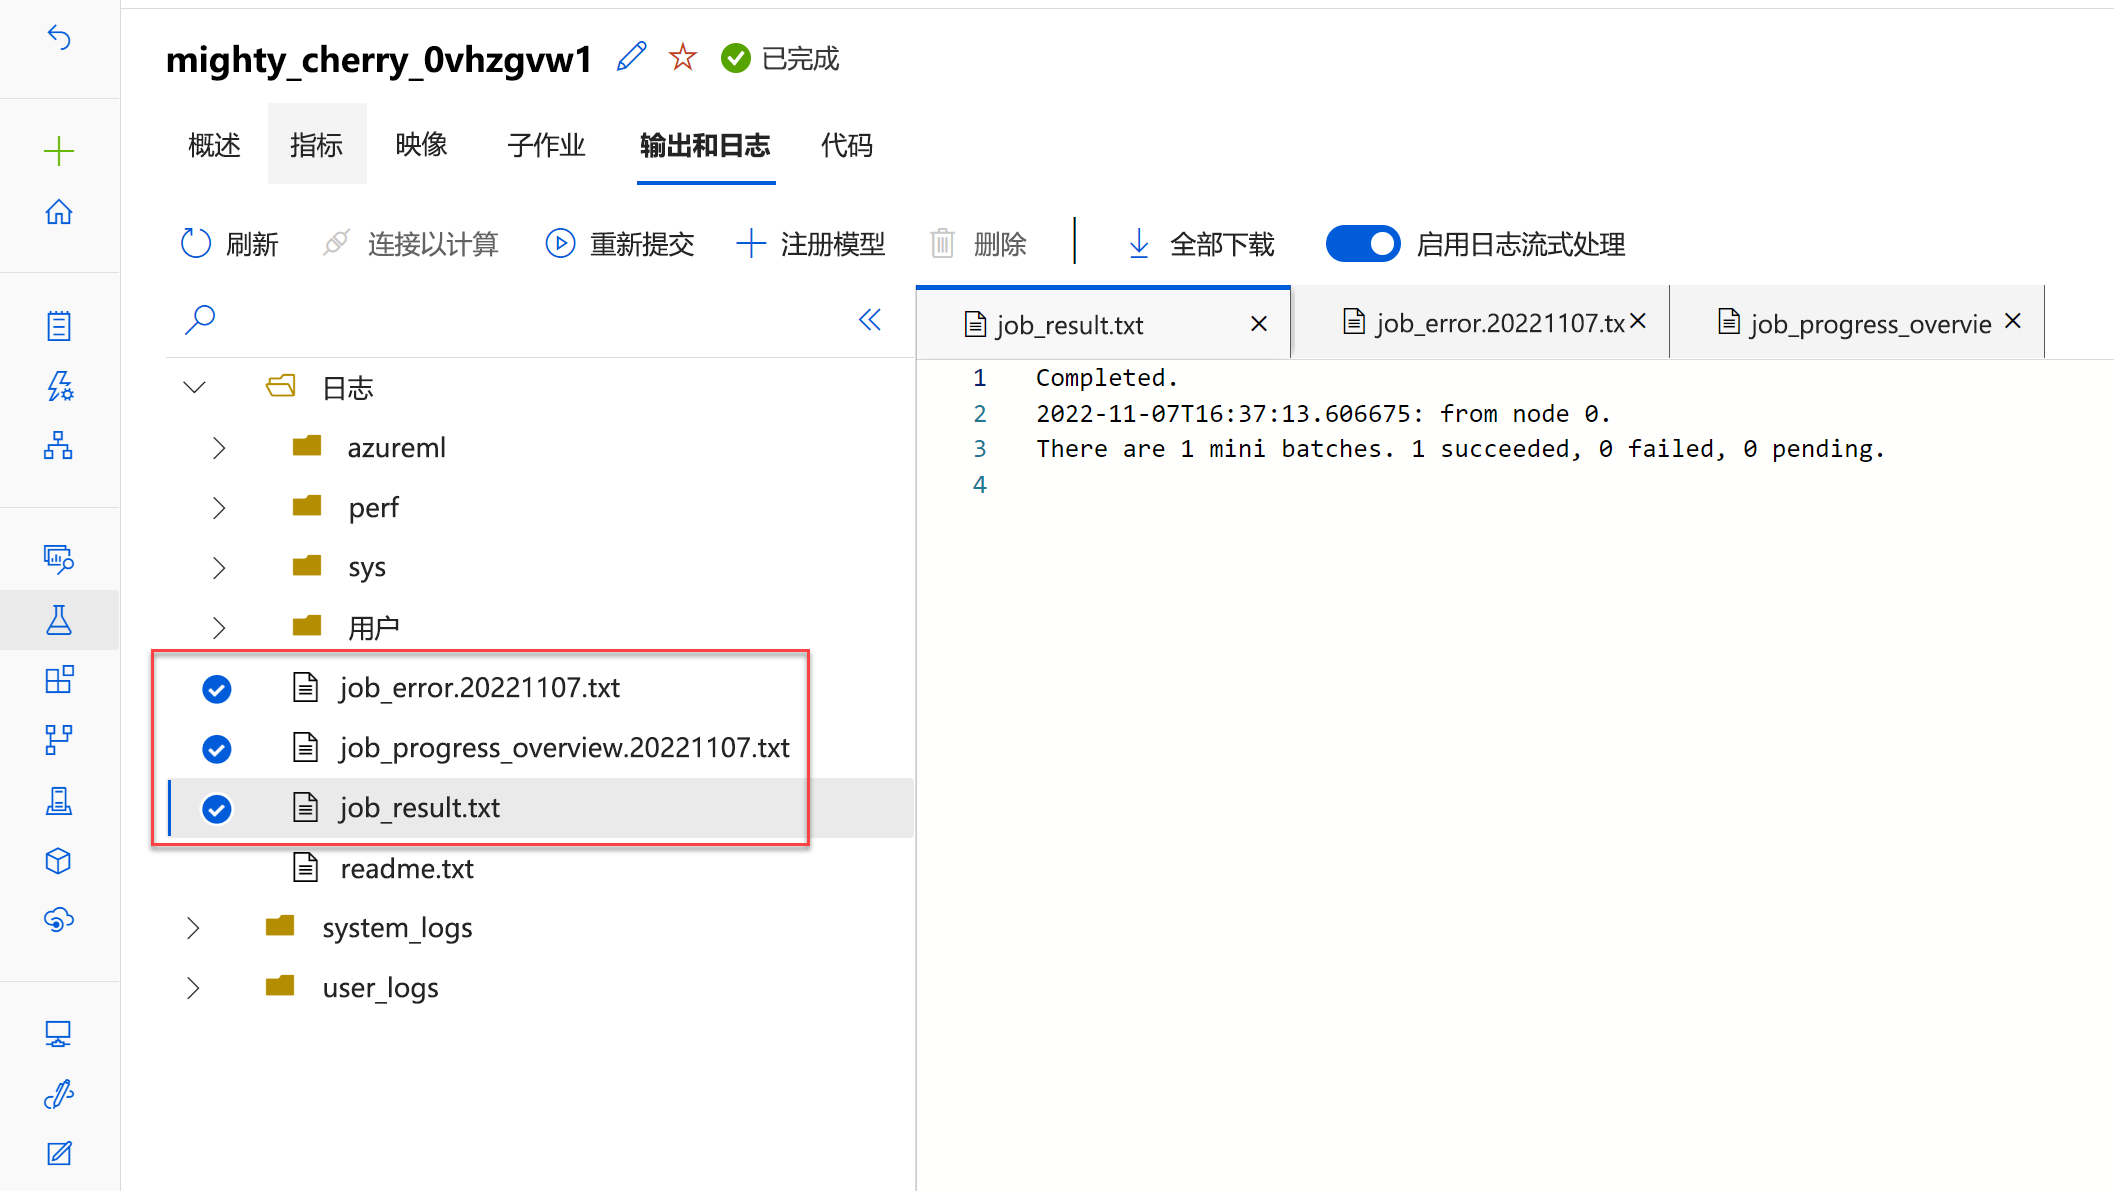This screenshot has height=1191, width=2114.
Task: Select job_error.20221107.txt file name
Action: coord(479,688)
